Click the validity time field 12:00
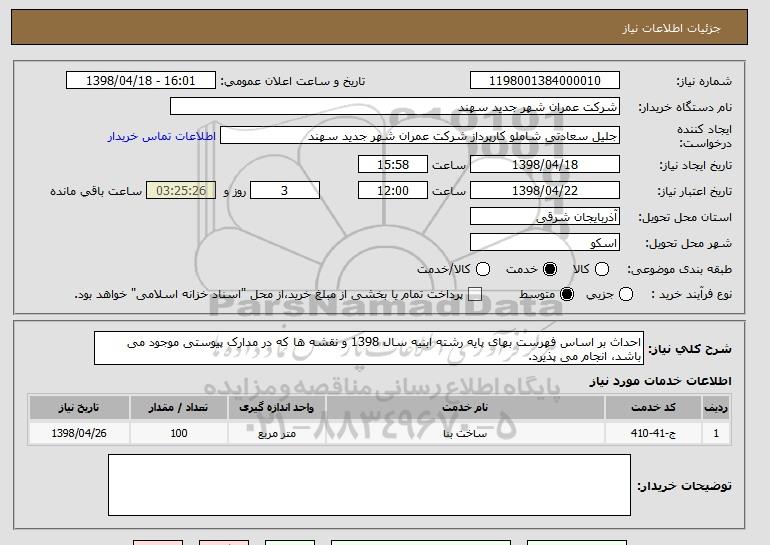The height and width of the screenshot is (545, 770). click(x=393, y=191)
